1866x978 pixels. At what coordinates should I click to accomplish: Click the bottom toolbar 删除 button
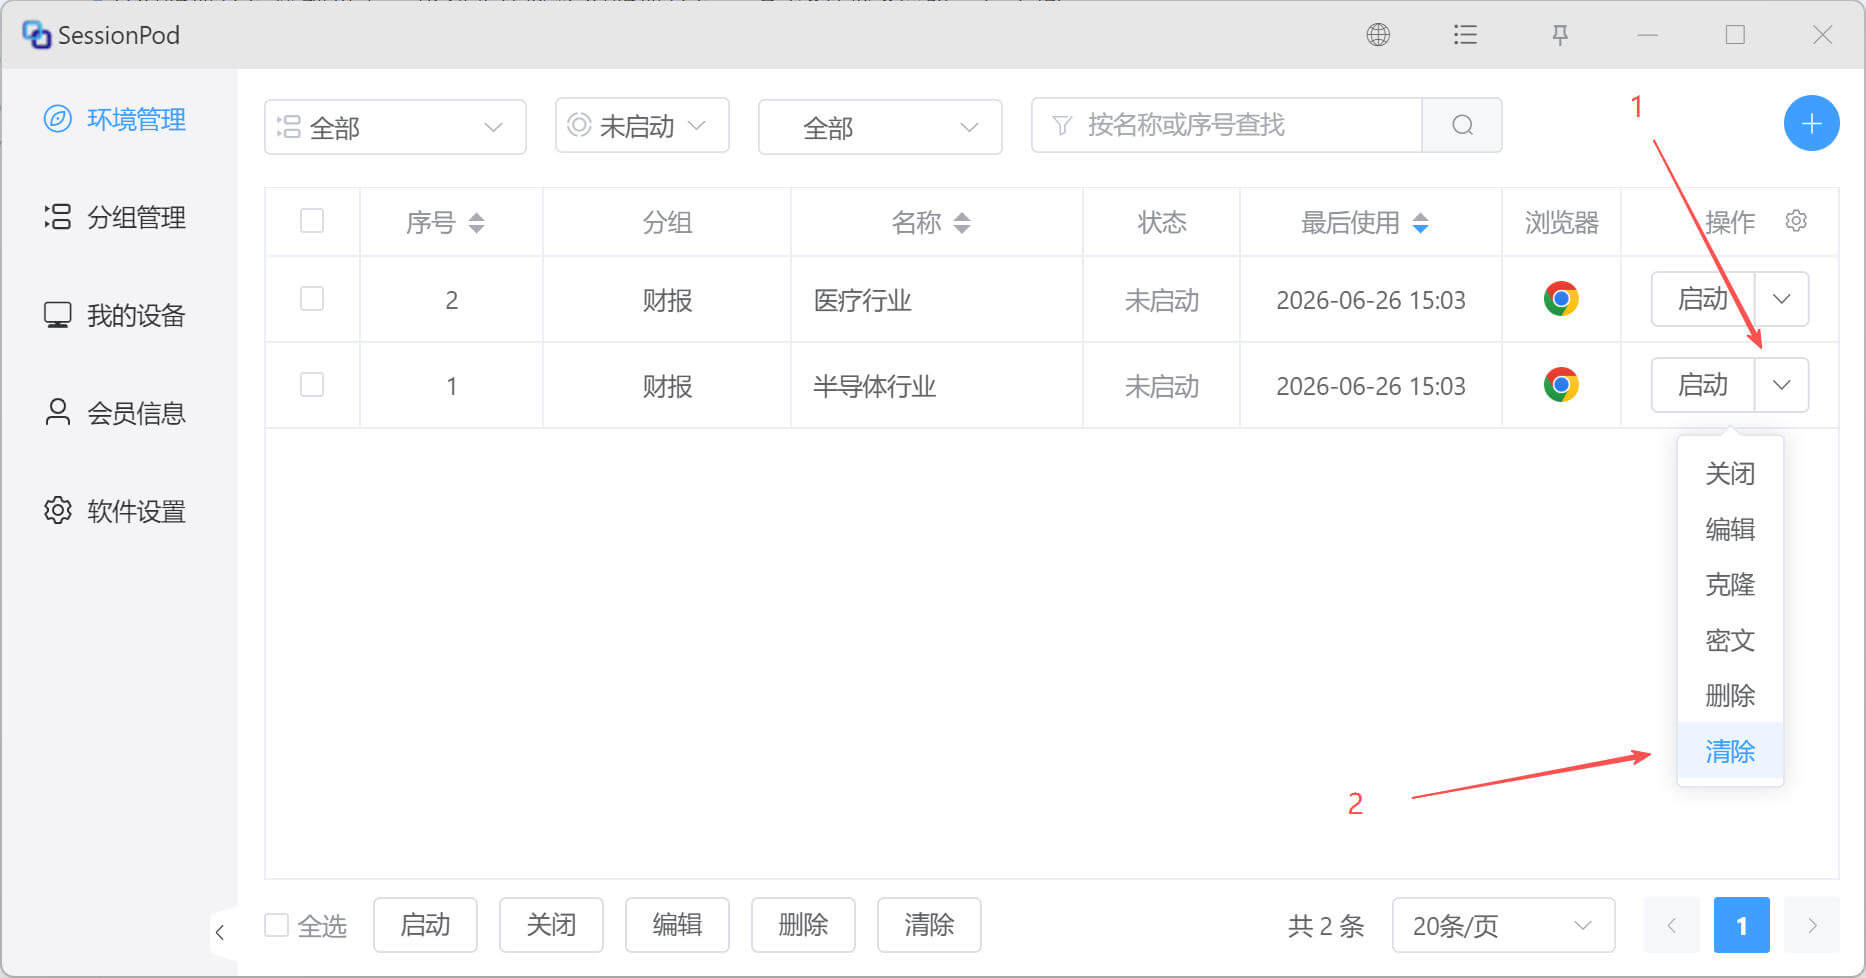(803, 925)
